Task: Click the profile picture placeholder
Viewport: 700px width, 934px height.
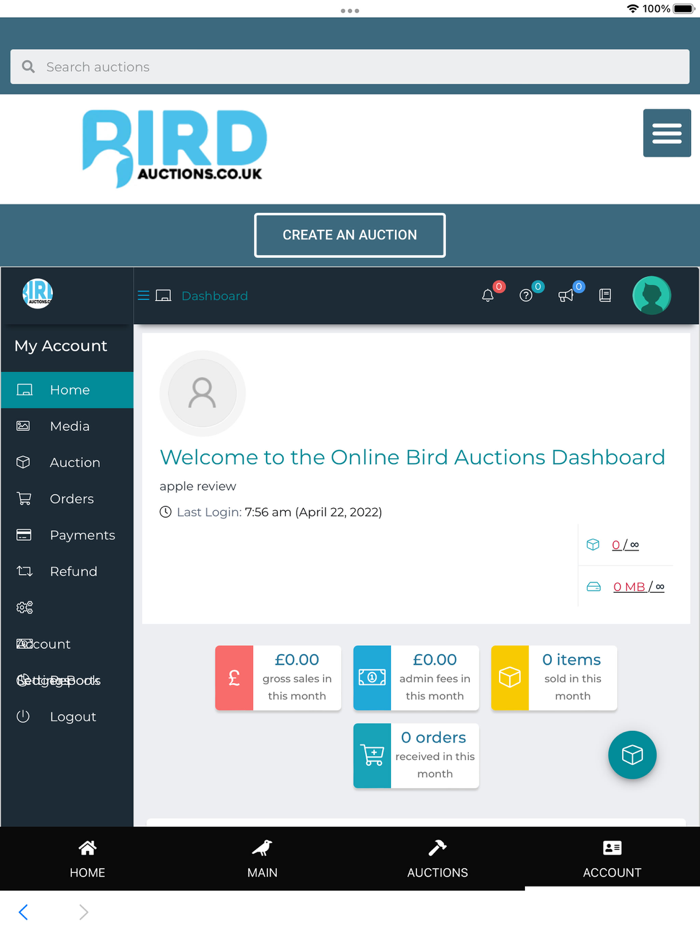Action: click(203, 393)
